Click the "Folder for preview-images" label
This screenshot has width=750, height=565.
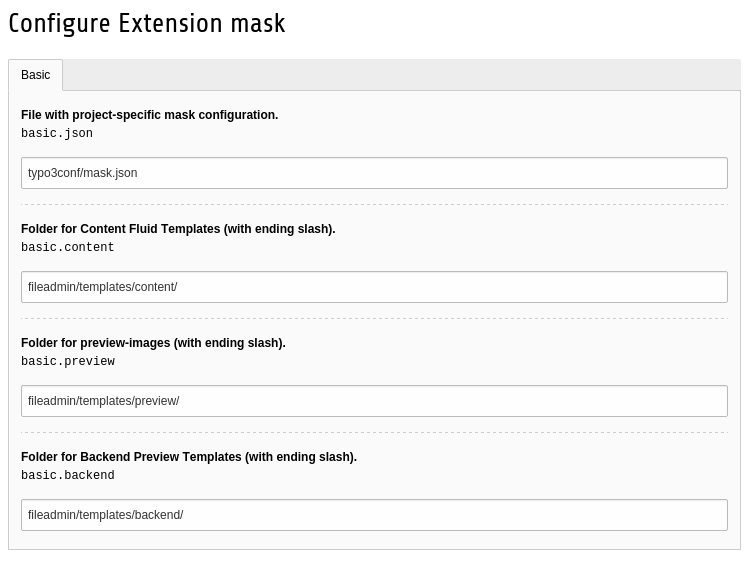[153, 343]
